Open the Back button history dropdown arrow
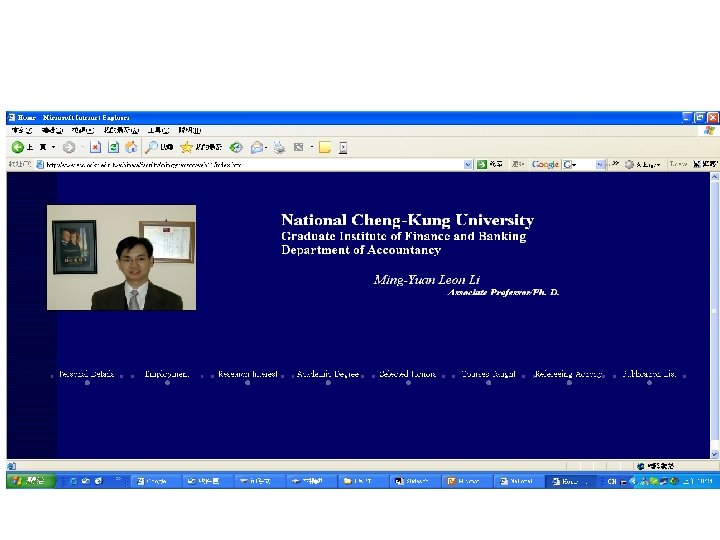This screenshot has width=720, height=540. (53, 147)
